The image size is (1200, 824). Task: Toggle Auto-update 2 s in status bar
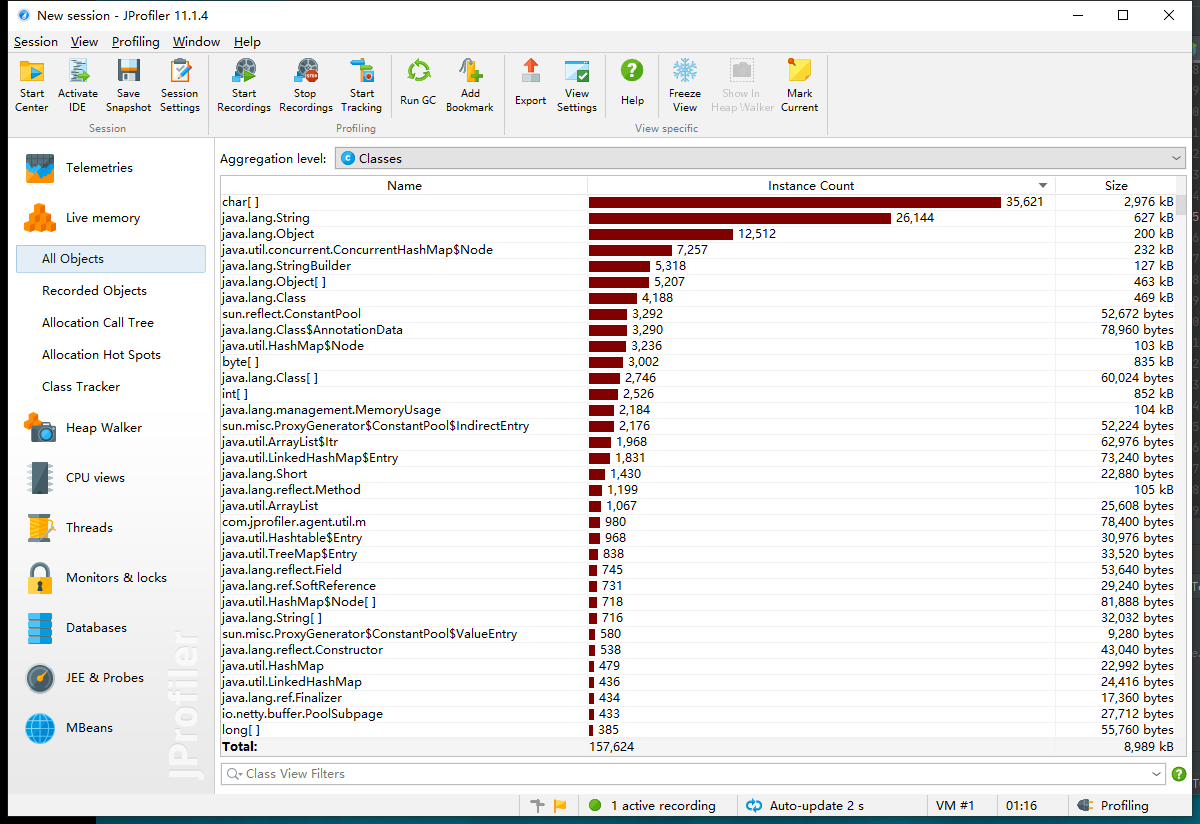pyautogui.click(x=806, y=806)
